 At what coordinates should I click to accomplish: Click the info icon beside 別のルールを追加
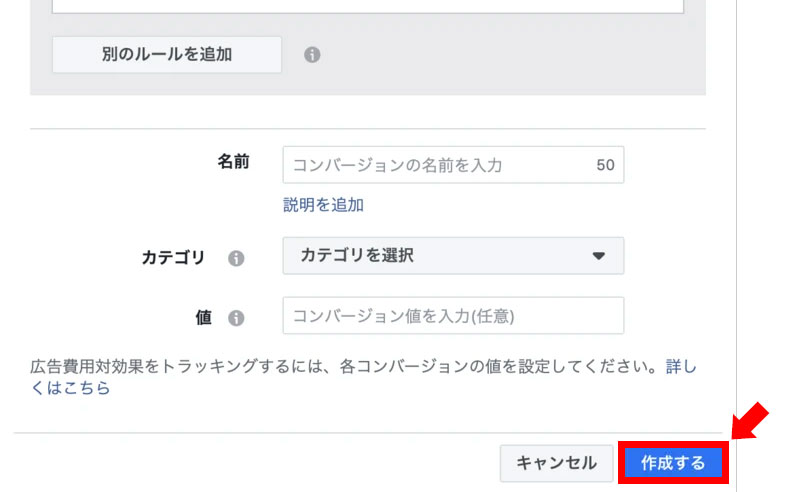[312, 55]
